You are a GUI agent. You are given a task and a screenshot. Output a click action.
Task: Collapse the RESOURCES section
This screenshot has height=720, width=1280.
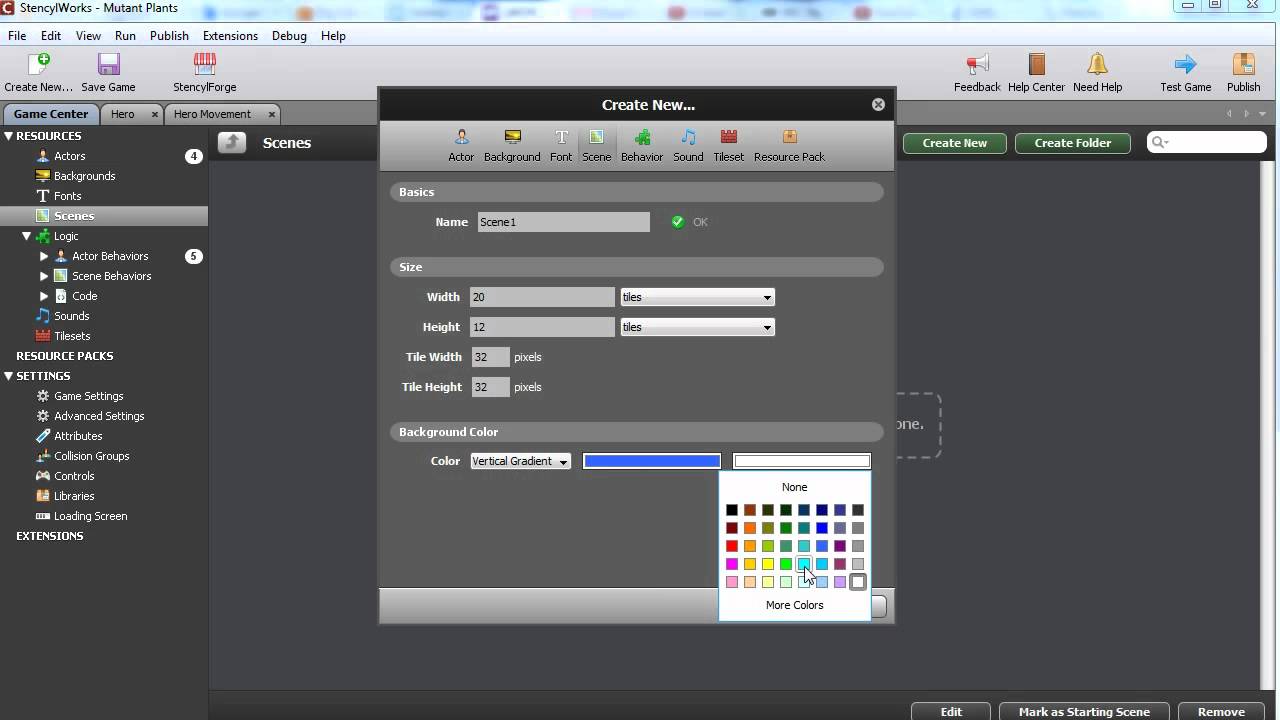(x=9, y=136)
